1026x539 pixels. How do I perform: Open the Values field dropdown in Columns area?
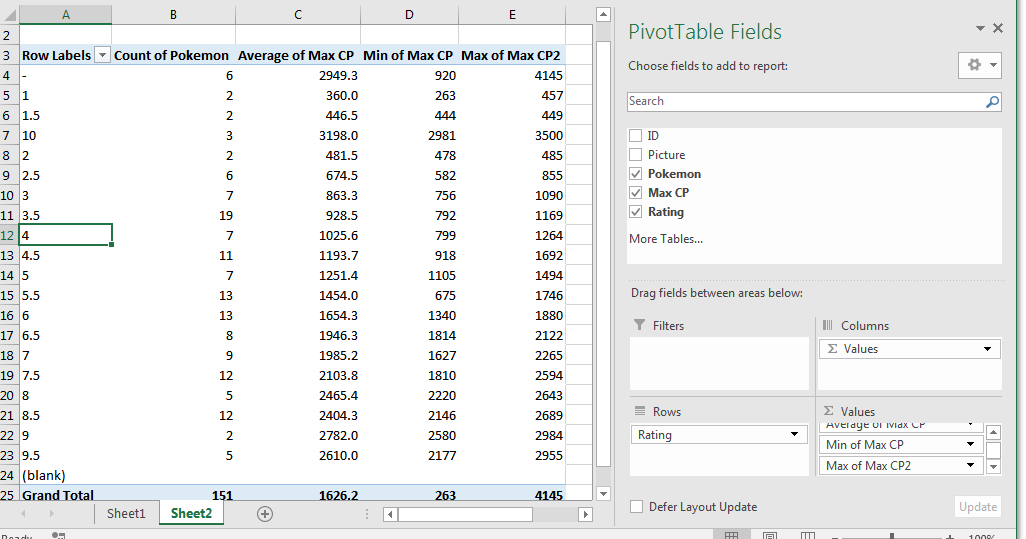click(x=987, y=349)
